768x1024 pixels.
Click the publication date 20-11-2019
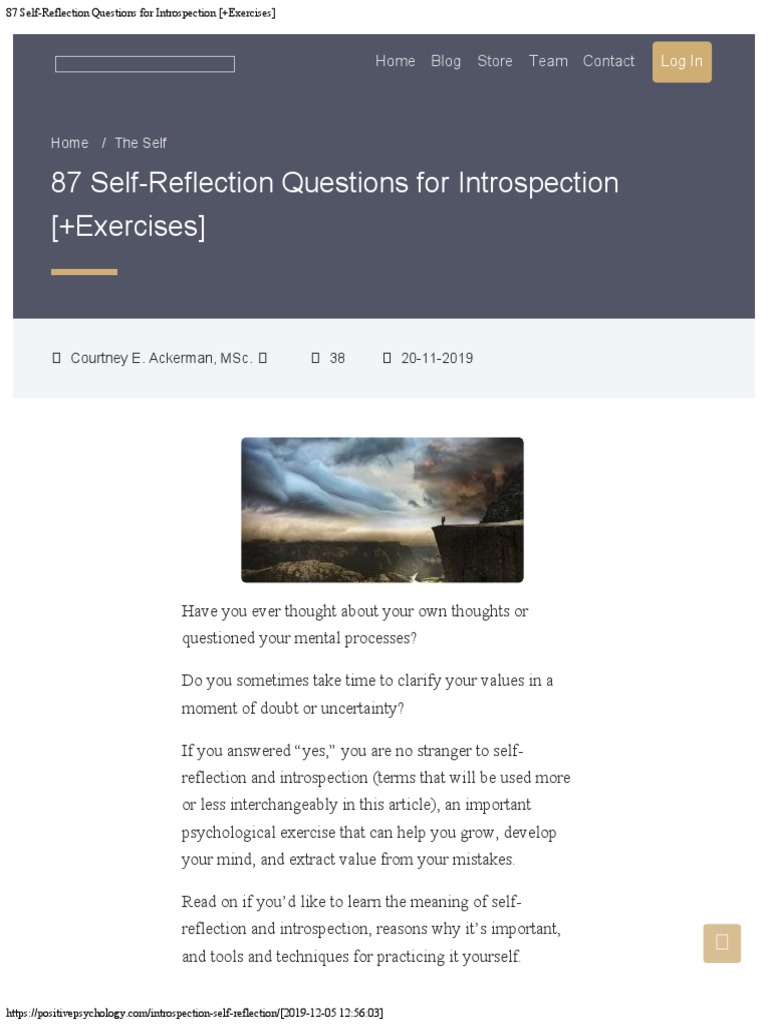click(437, 358)
